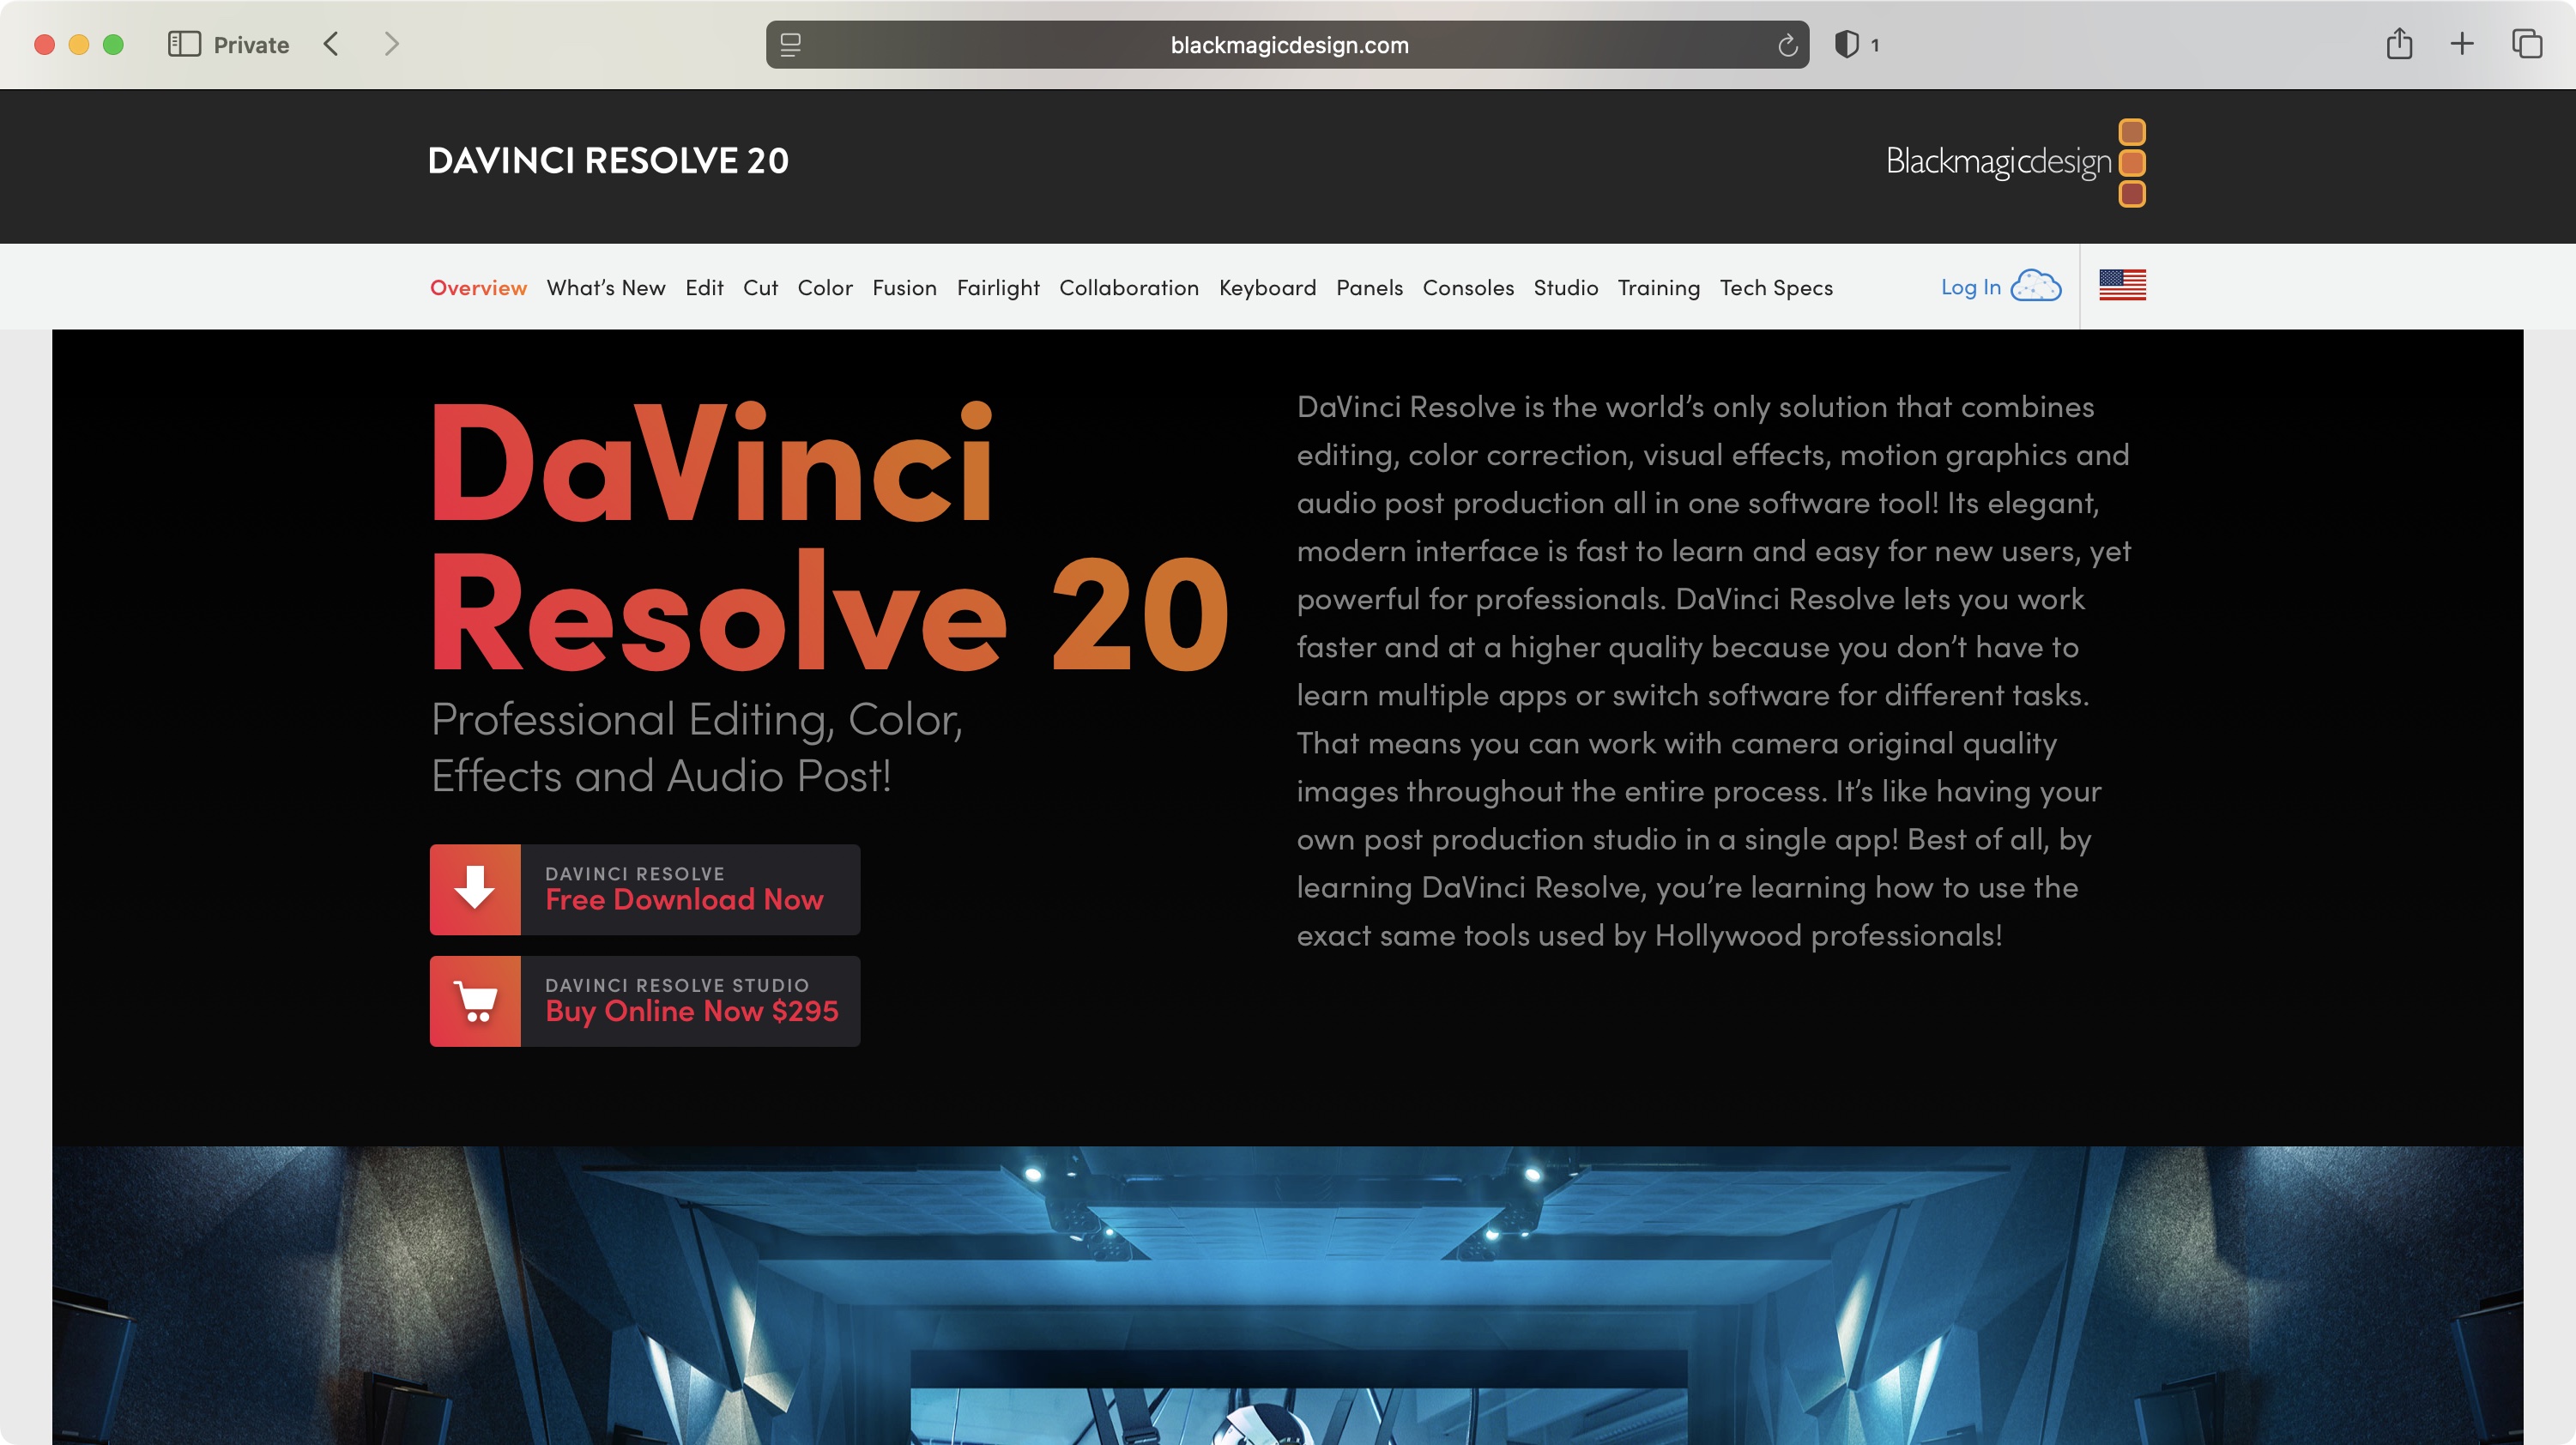Click the Blackmagicdesign logo

(x=2015, y=162)
